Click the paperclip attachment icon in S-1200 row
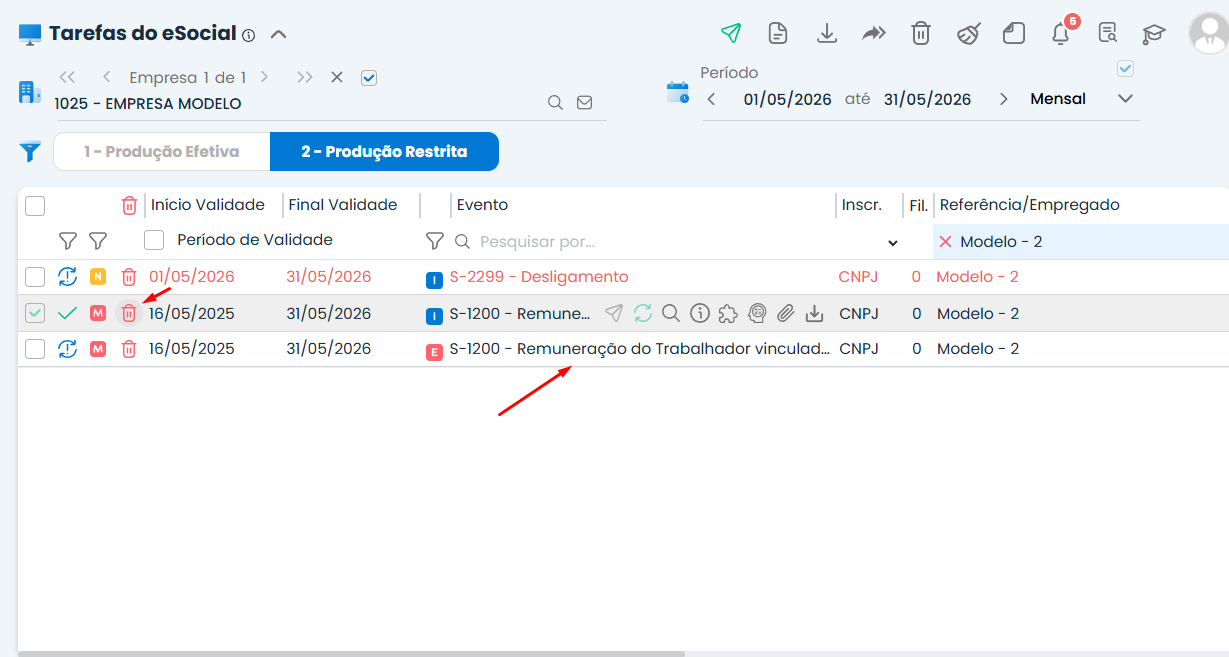The width and height of the screenshot is (1229, 657). click(786, 313)
